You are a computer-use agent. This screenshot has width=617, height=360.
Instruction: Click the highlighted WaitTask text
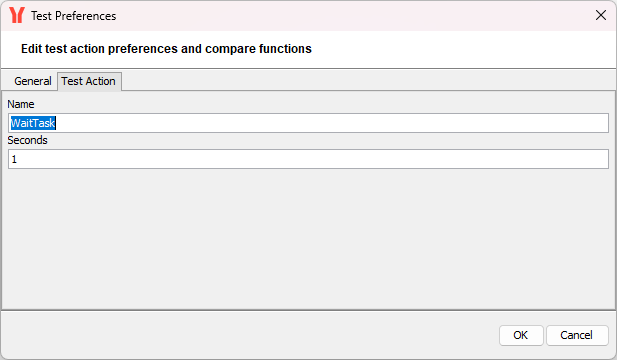tap(33, 123)
